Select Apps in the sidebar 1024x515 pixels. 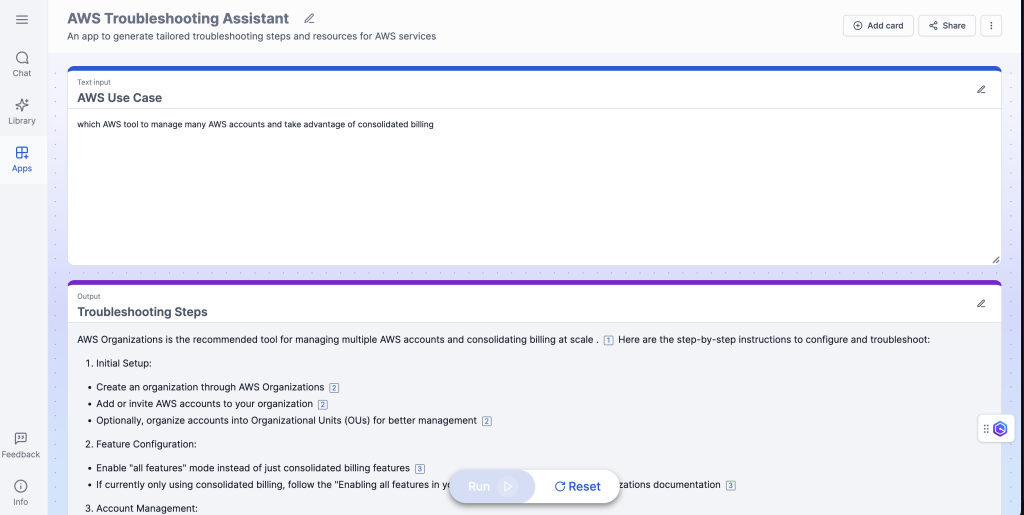(x=22, y=160)
